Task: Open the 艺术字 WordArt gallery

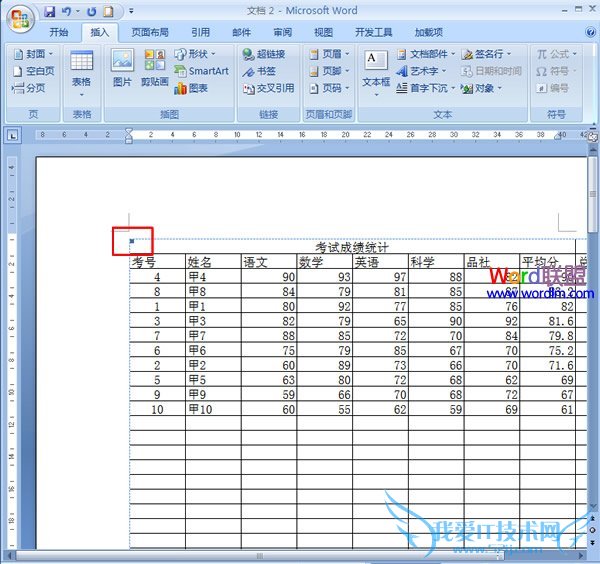Action: coord(421,71)
